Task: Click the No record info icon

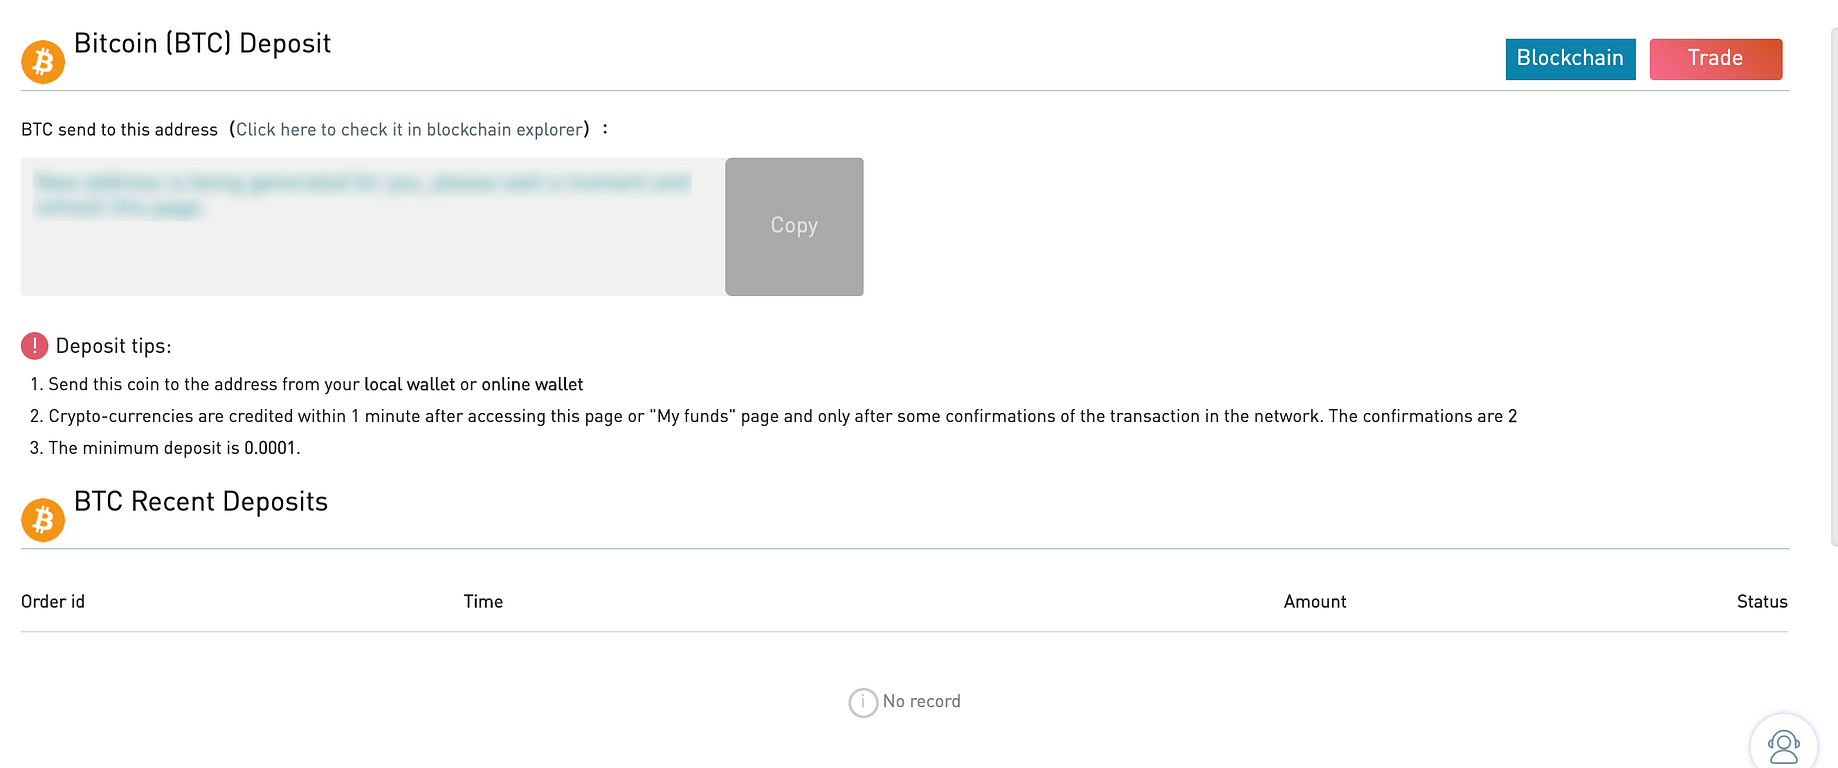Action: point(863,703)
